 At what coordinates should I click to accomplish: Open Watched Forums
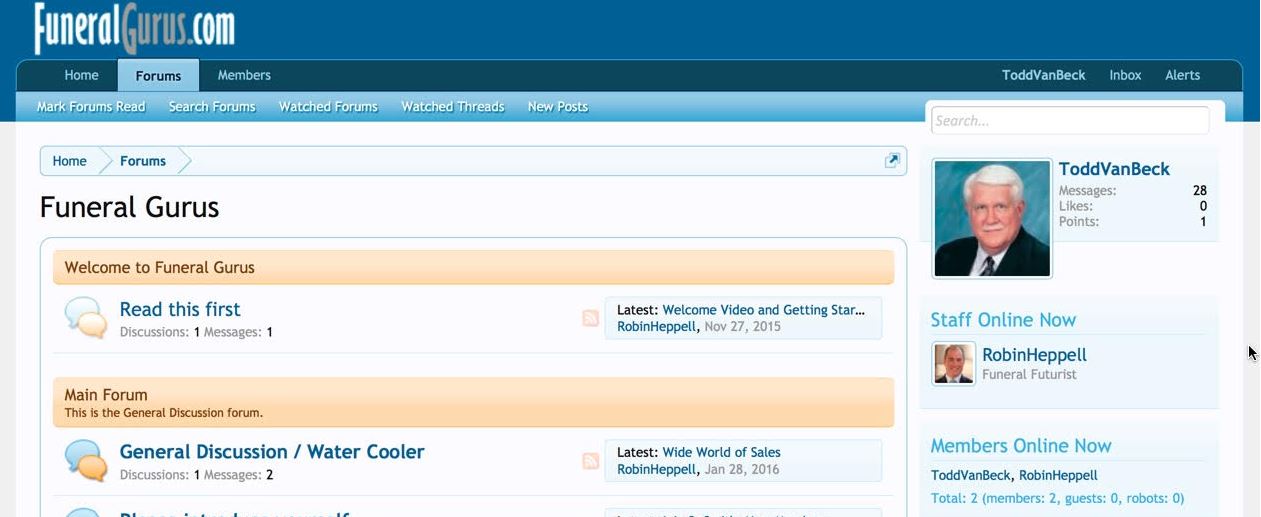point(328,107)
